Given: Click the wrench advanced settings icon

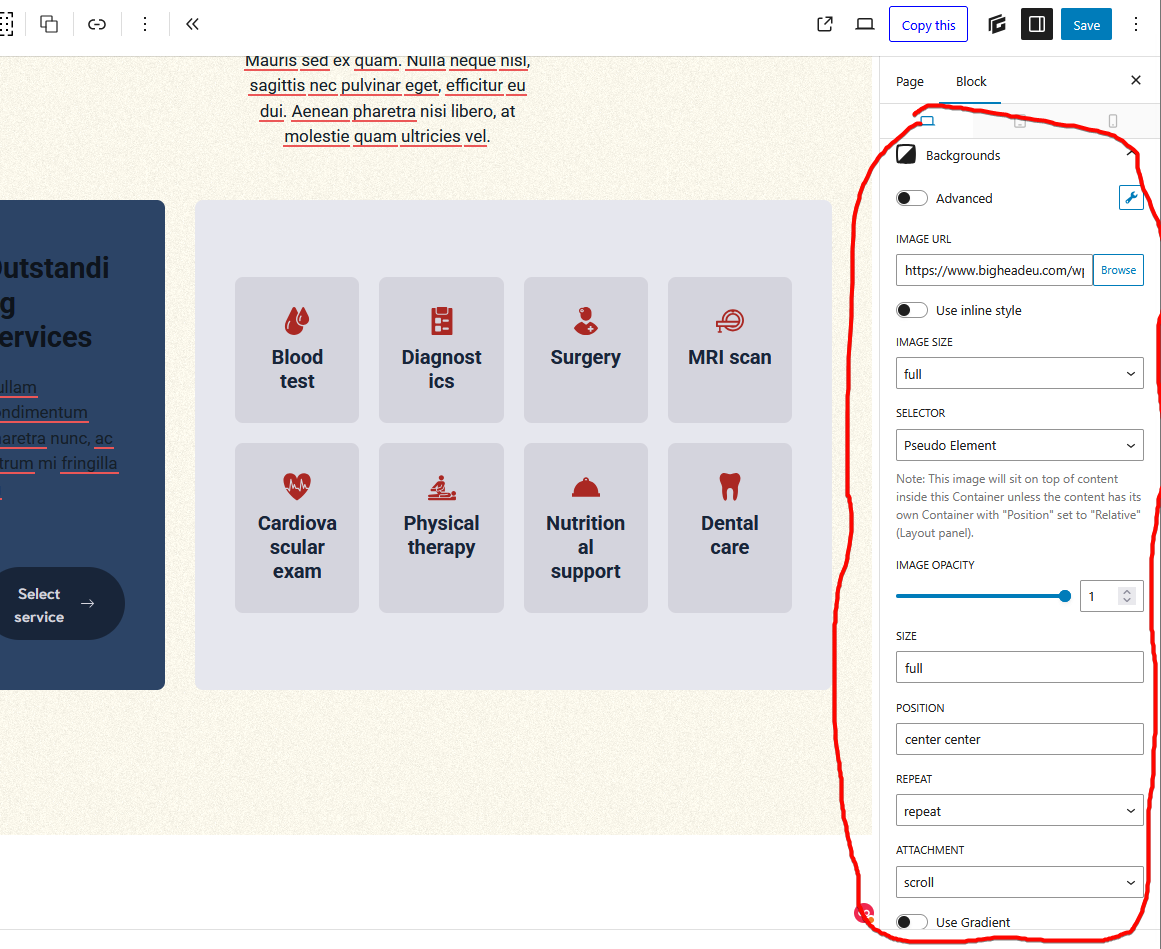Looking at the screenshot, I should coord(1131,198).
